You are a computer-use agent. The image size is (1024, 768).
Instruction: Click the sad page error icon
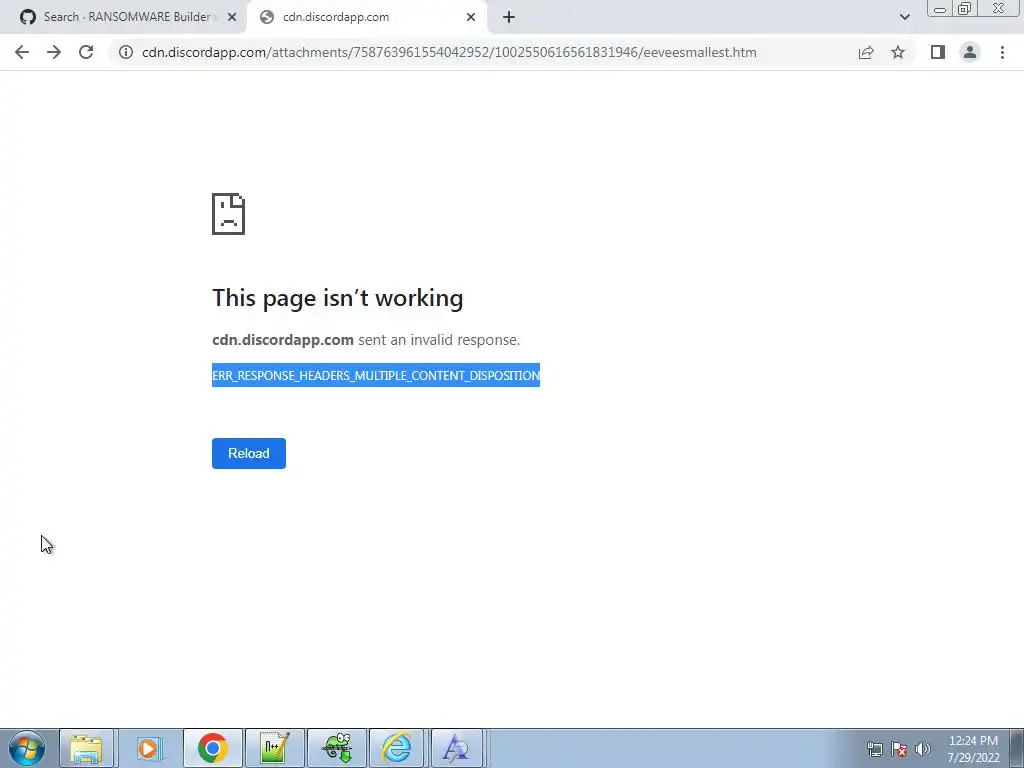pos(229,214)
